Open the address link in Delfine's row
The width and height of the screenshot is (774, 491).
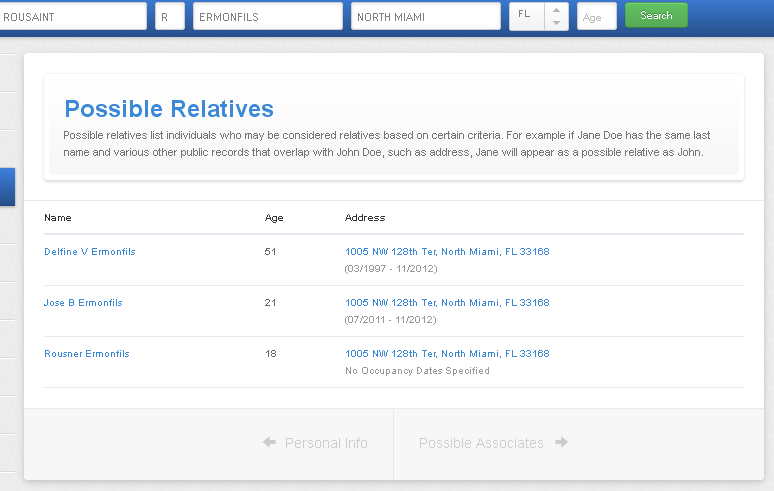tap(447, 252)
